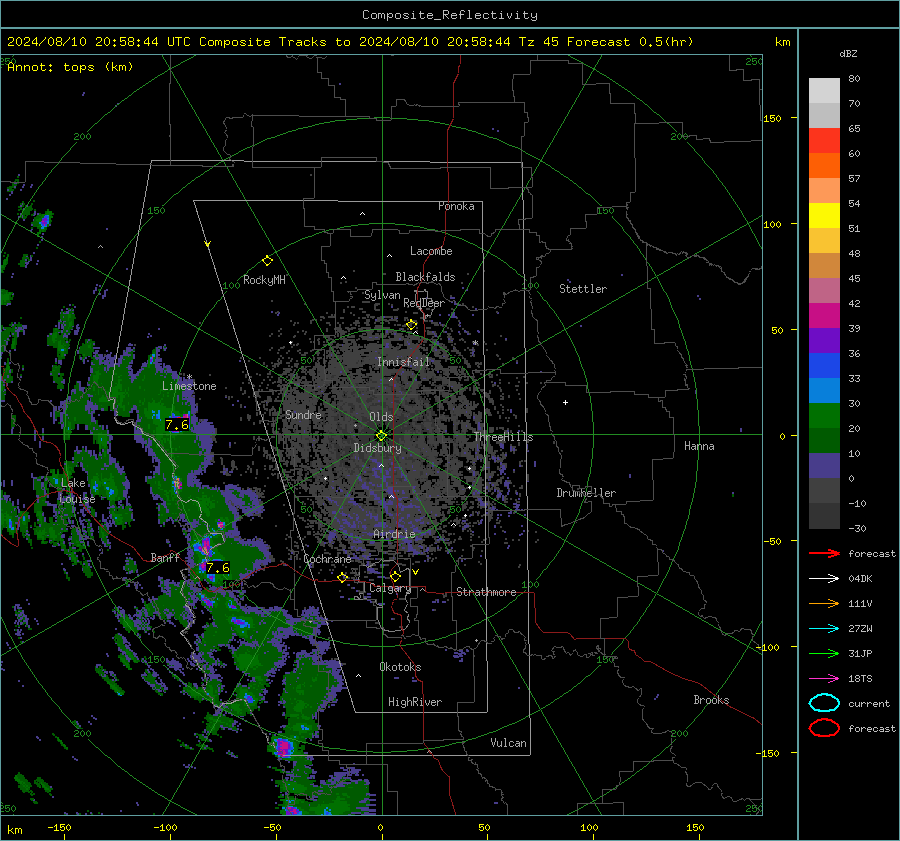The width and height of the screenshot is (900, 841).
Task: Click the yellow diamond marker at RockyMH
Action: 267,261
